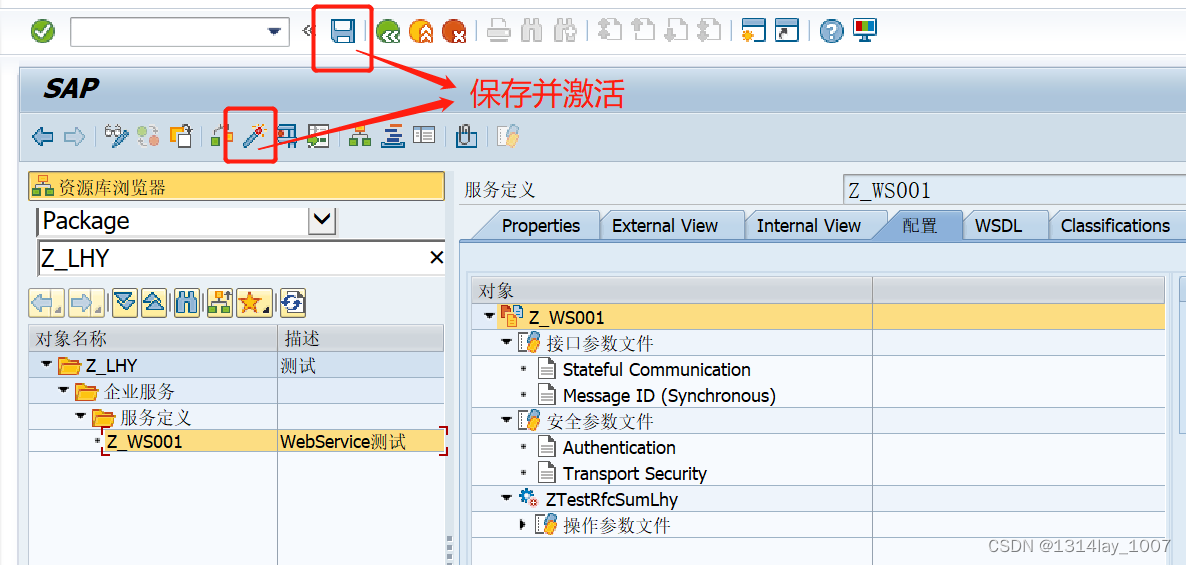The width and height of the screenshot is (1186, 565).
Task: Click the forward arrow in application toolbar
Action: 74,137
